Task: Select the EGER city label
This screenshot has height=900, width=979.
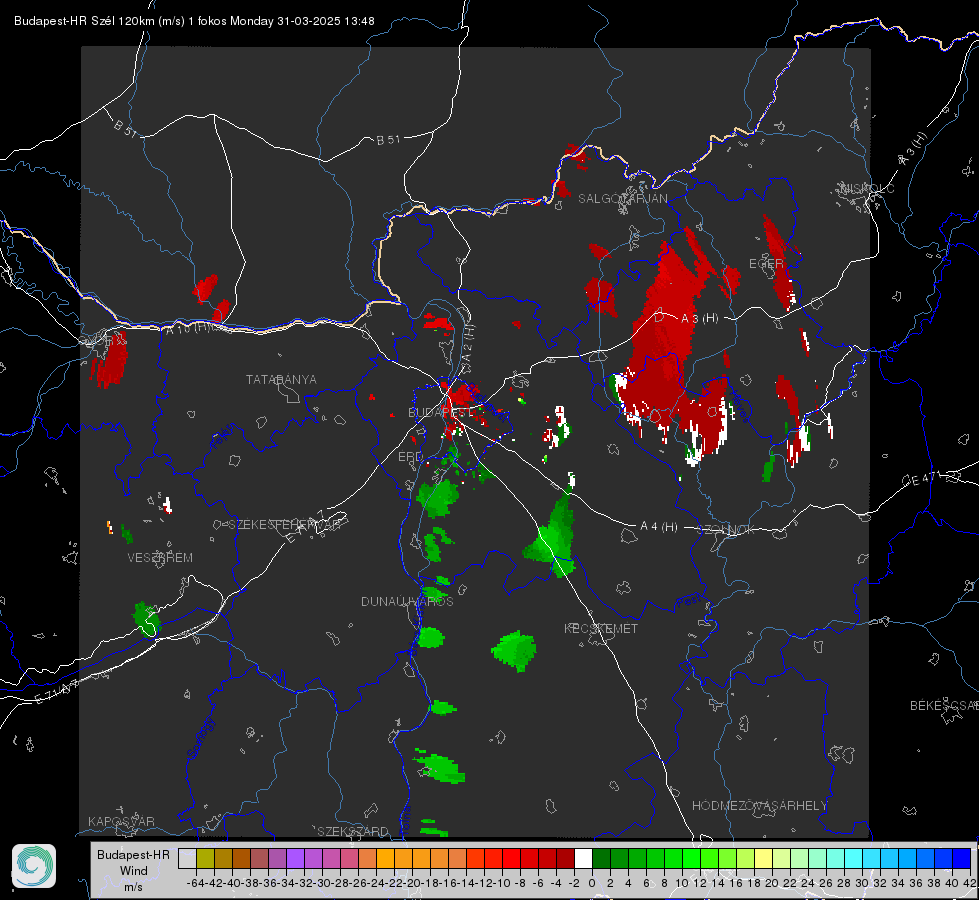Action: (x=766, y=264)
